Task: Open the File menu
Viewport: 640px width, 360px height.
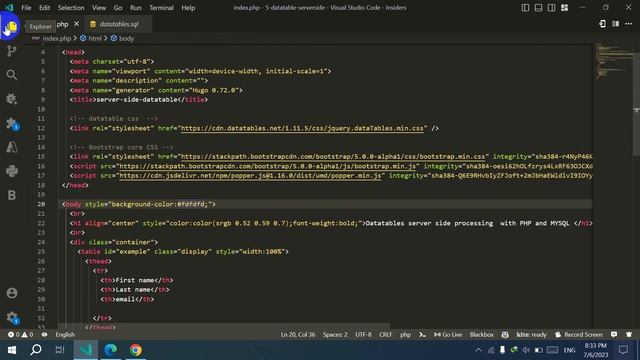Action: pyautogui.click(x=26, y=8)
